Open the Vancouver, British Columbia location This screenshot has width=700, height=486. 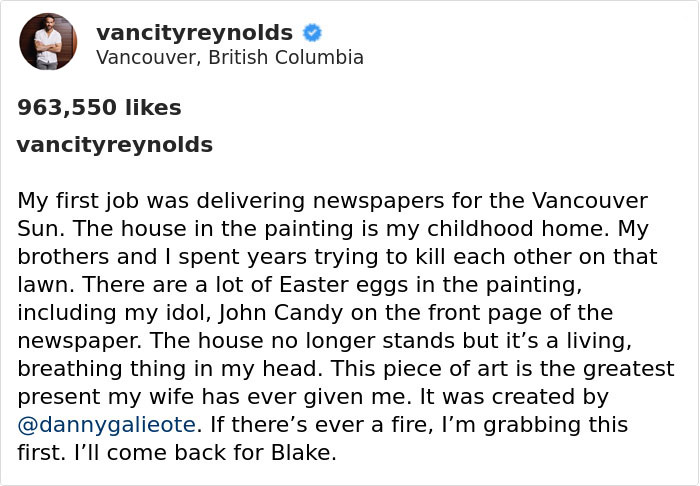click(229, 58)
